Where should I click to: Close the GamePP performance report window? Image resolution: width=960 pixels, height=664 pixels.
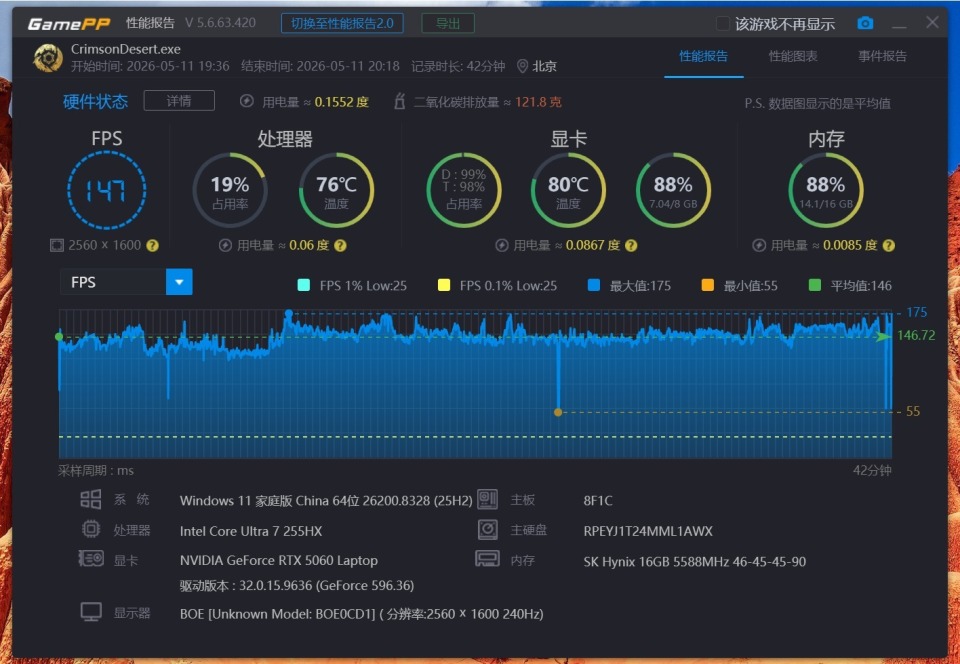coord(932,23)
